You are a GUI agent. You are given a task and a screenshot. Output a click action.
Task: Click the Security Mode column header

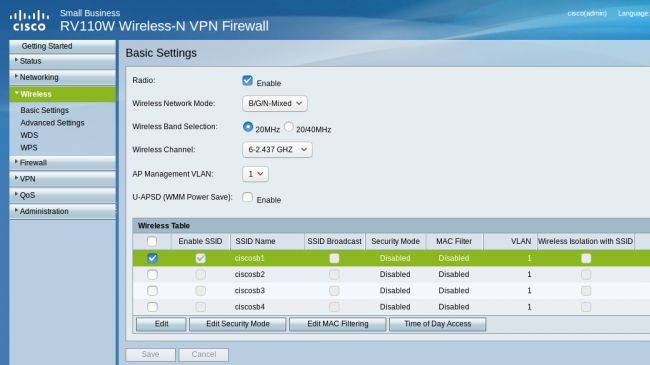coord(395,241)
